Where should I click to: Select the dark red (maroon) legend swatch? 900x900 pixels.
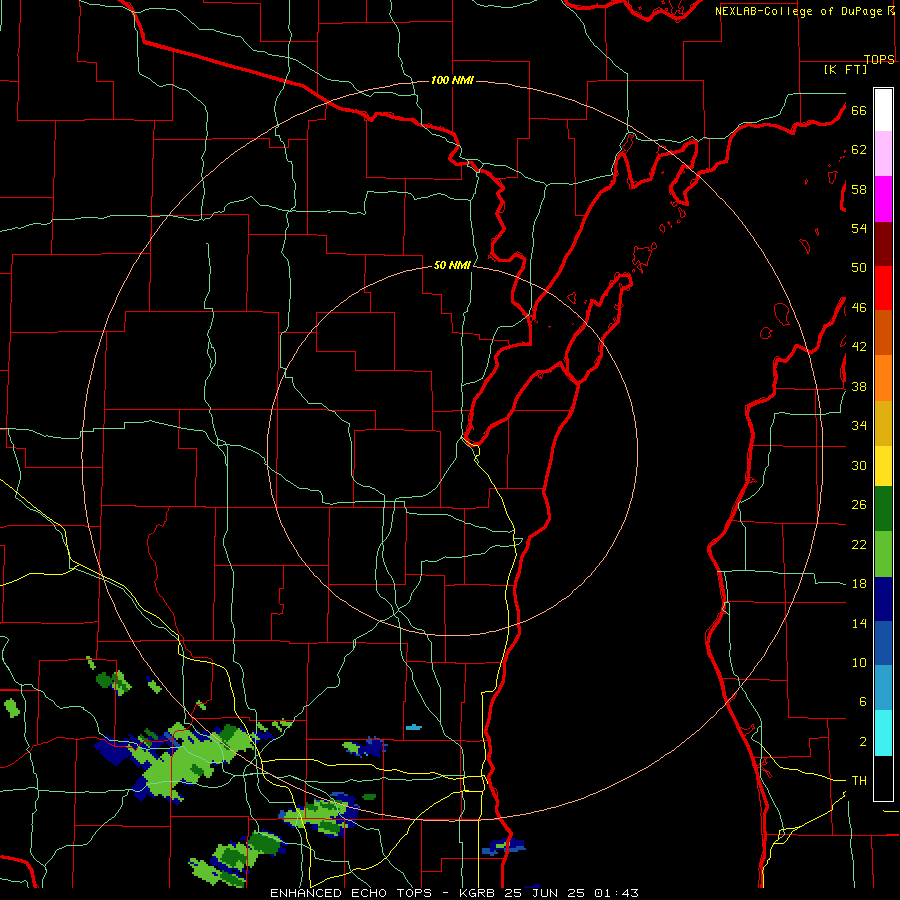tap(883, 244)
